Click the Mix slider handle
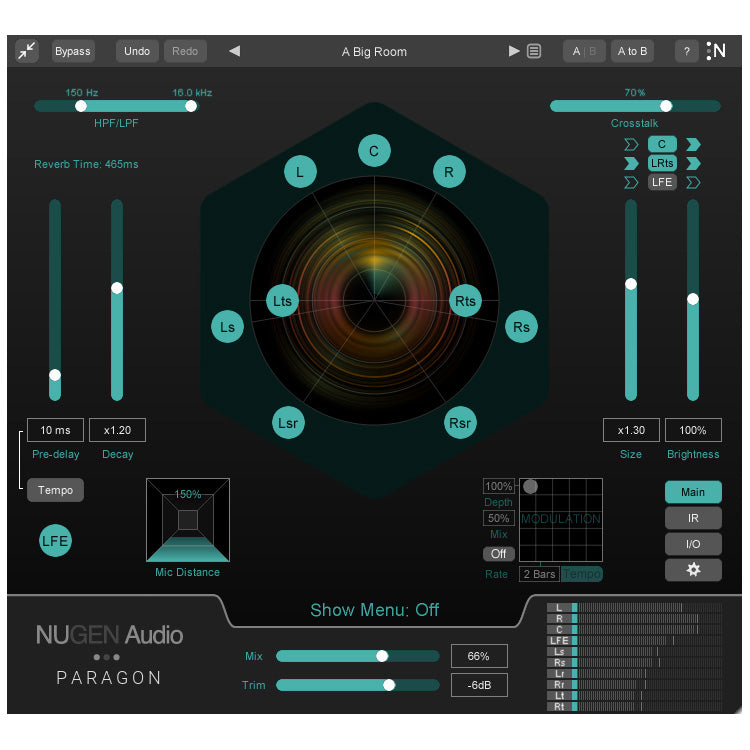This screenshot has width=750, height=750. [x=382, y=656]
